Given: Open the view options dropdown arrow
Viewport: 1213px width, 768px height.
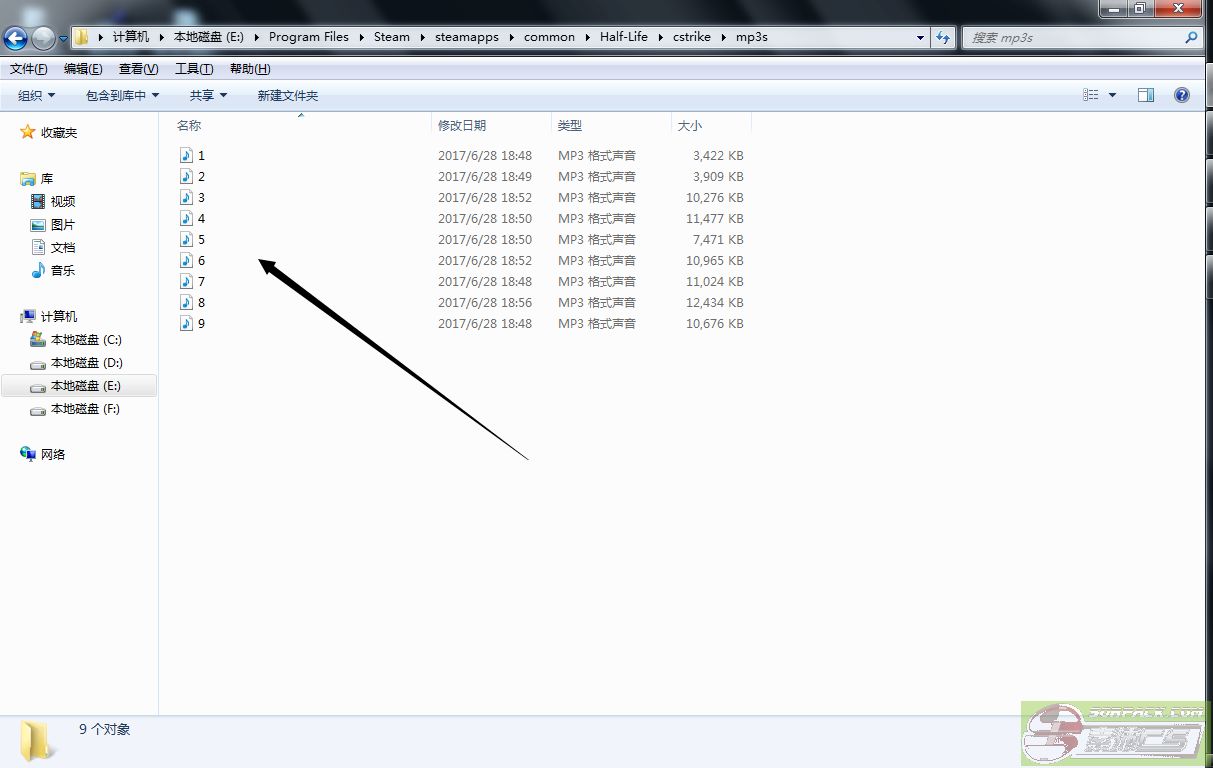Looking at the screenshot, I should click(x=1112, y=95).
